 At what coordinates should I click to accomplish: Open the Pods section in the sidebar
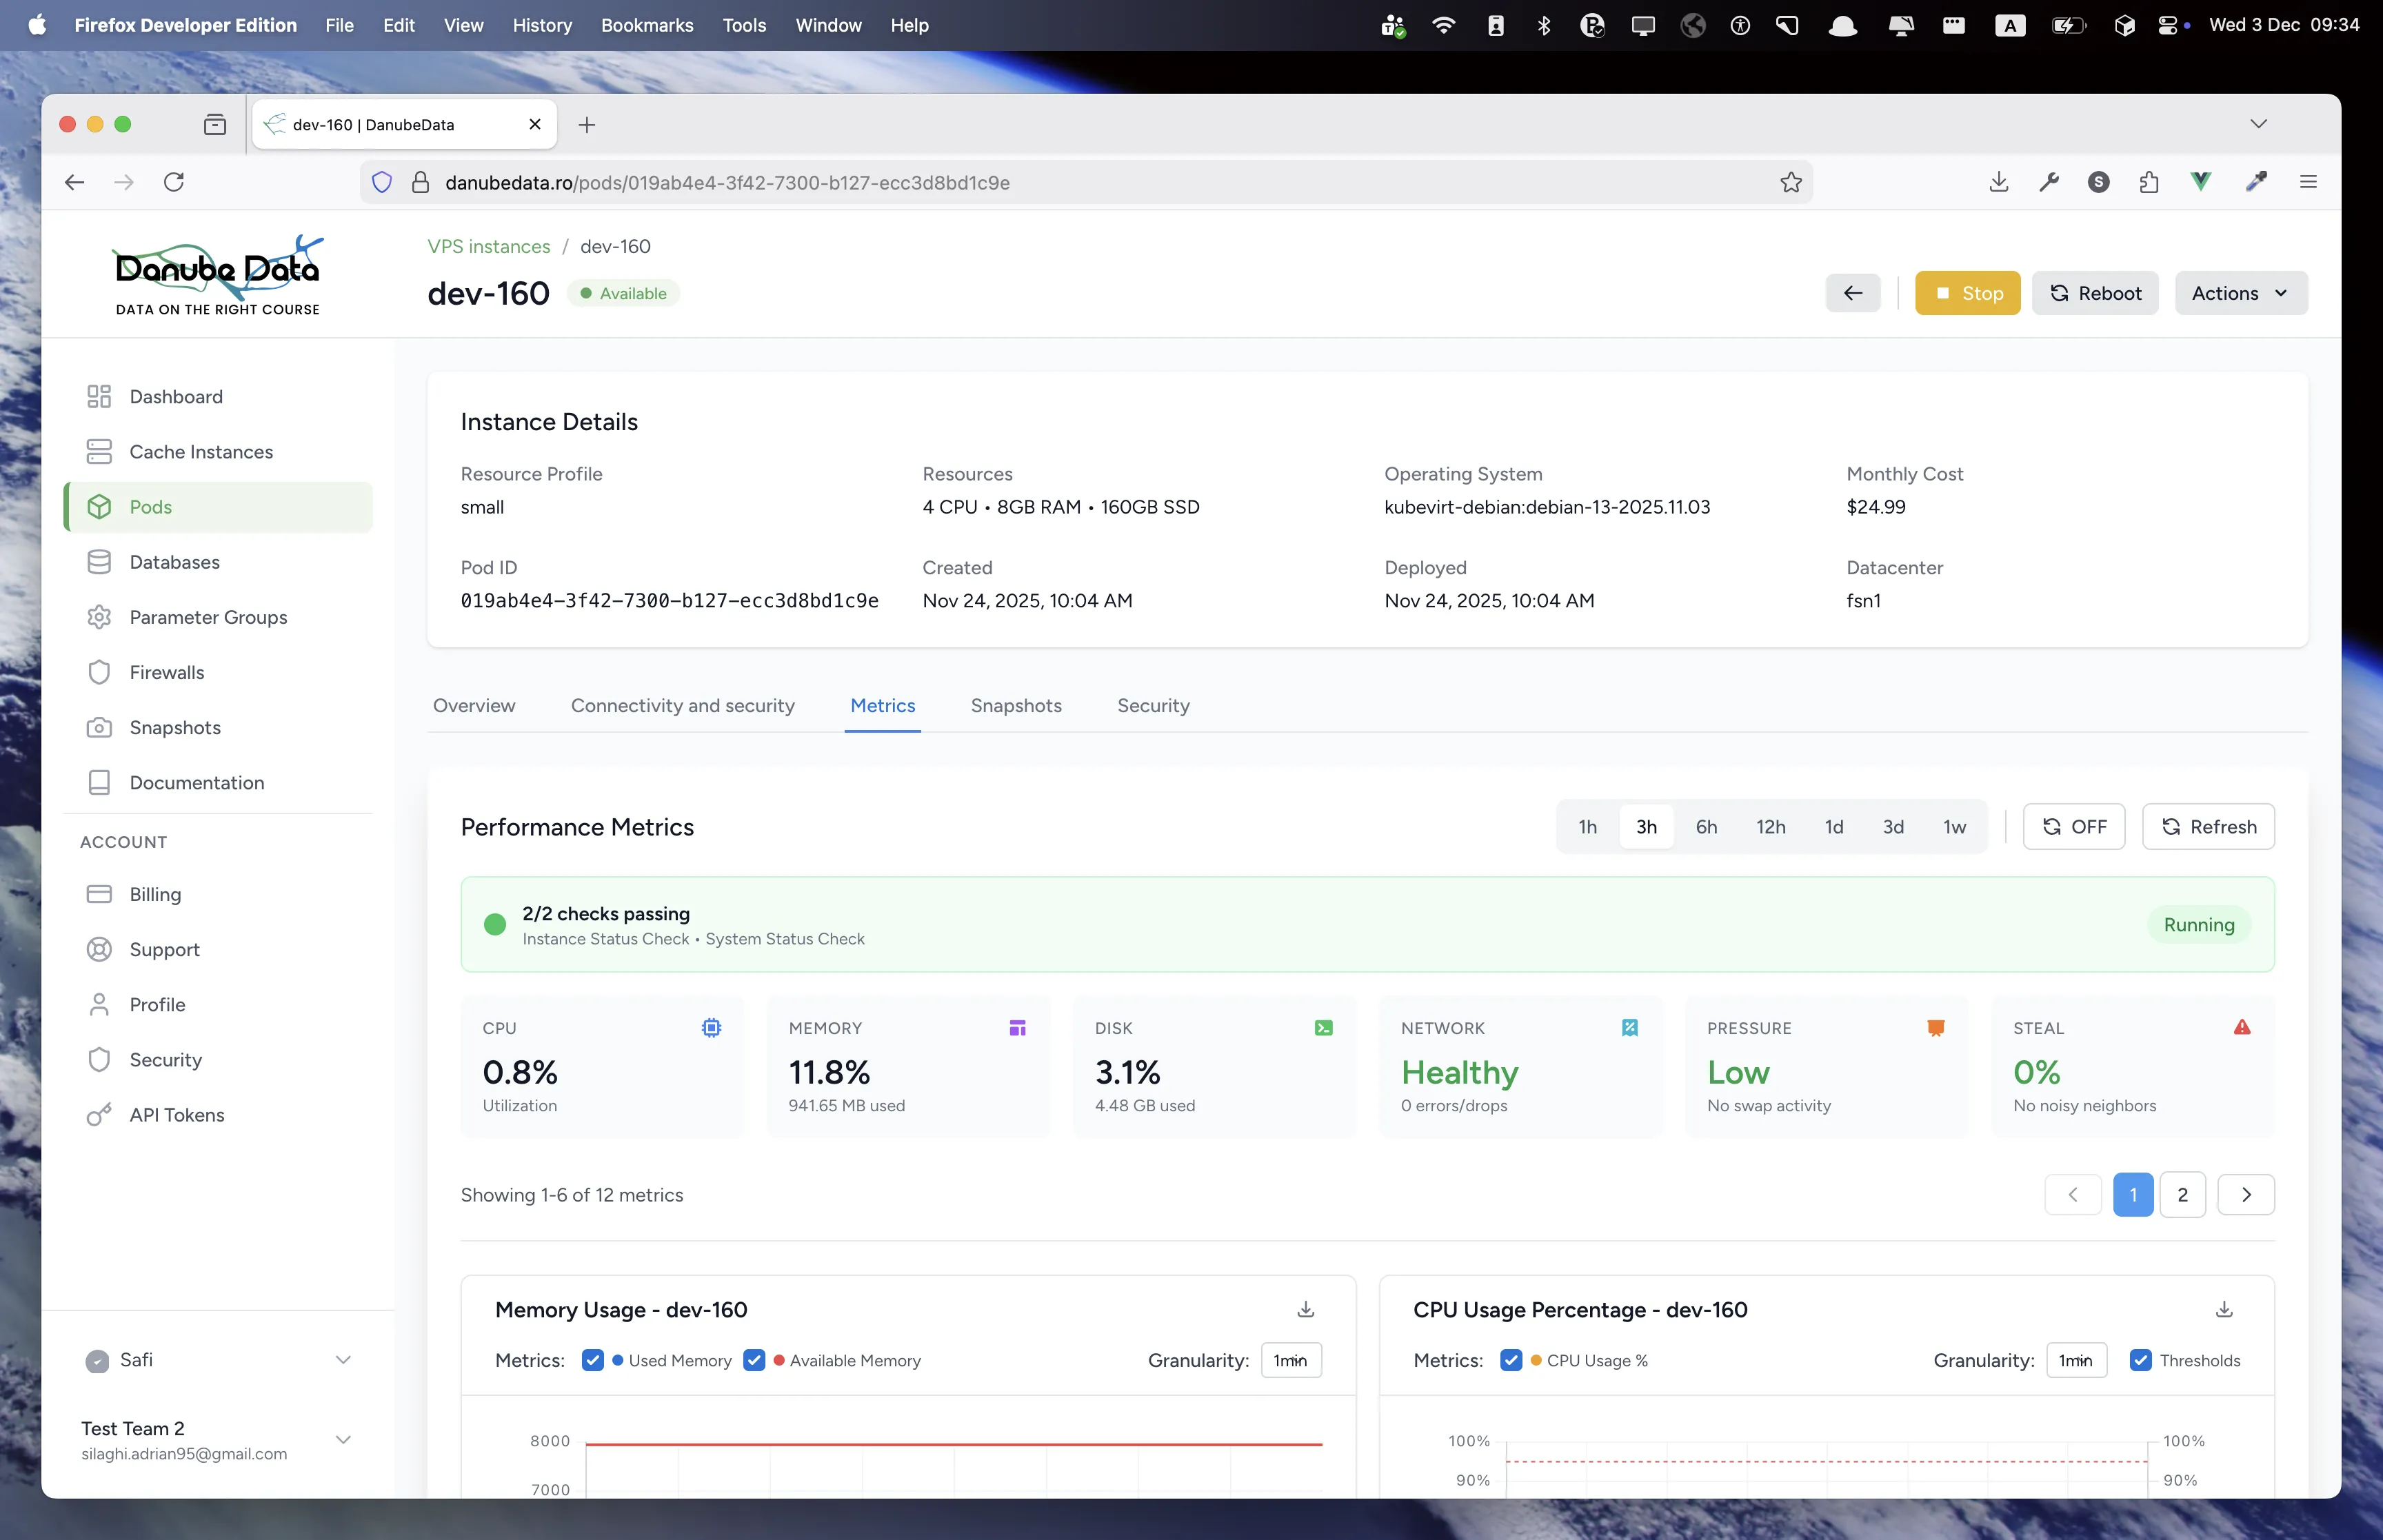click(x=152, y=507)
